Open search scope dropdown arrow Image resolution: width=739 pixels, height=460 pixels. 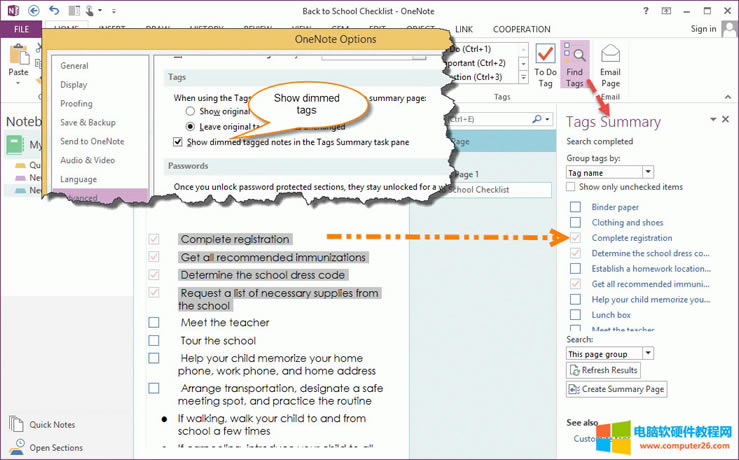(547, 119)
